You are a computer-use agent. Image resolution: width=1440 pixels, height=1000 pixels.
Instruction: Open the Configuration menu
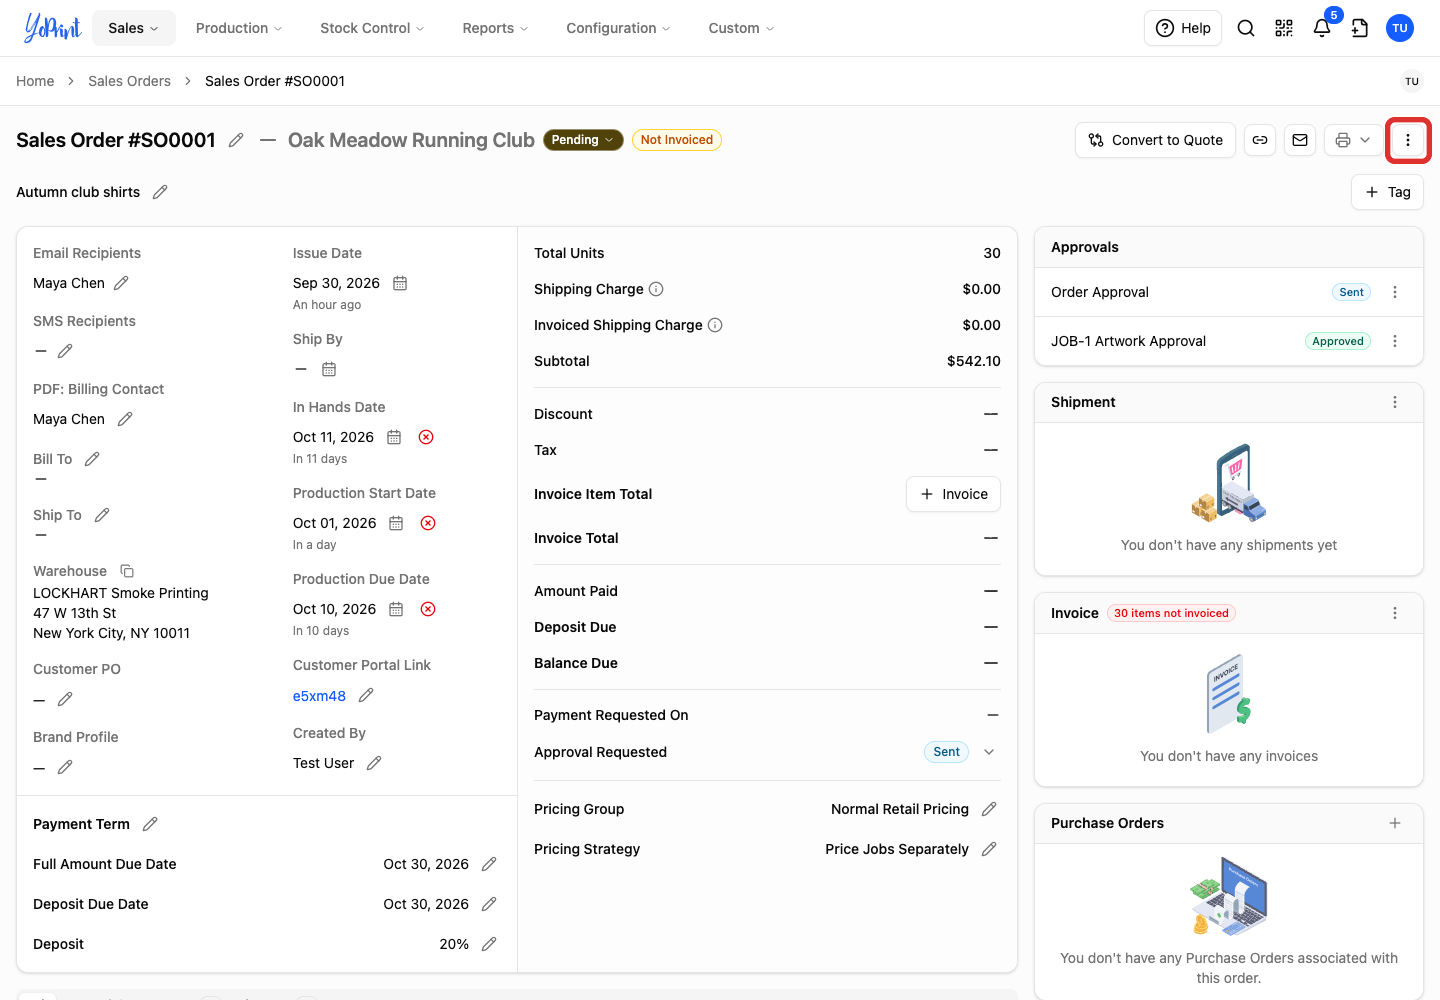coord(618,28)
